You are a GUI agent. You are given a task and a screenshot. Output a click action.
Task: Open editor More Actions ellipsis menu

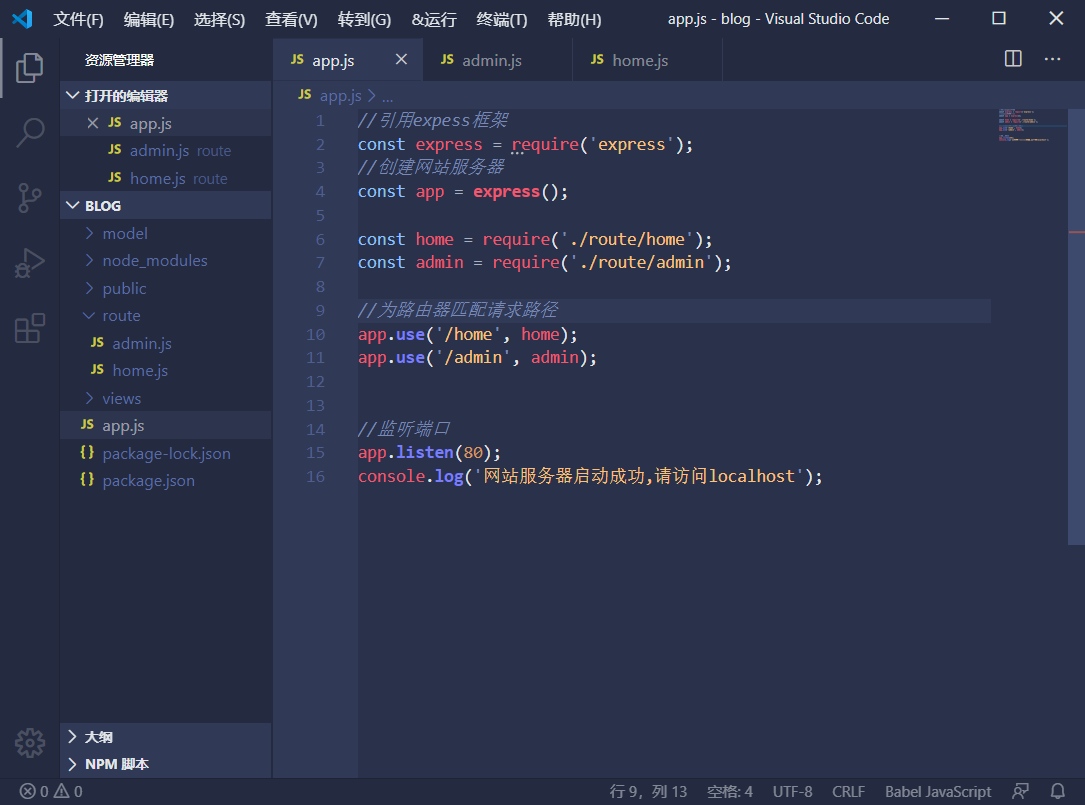[x=1052, y=59]
